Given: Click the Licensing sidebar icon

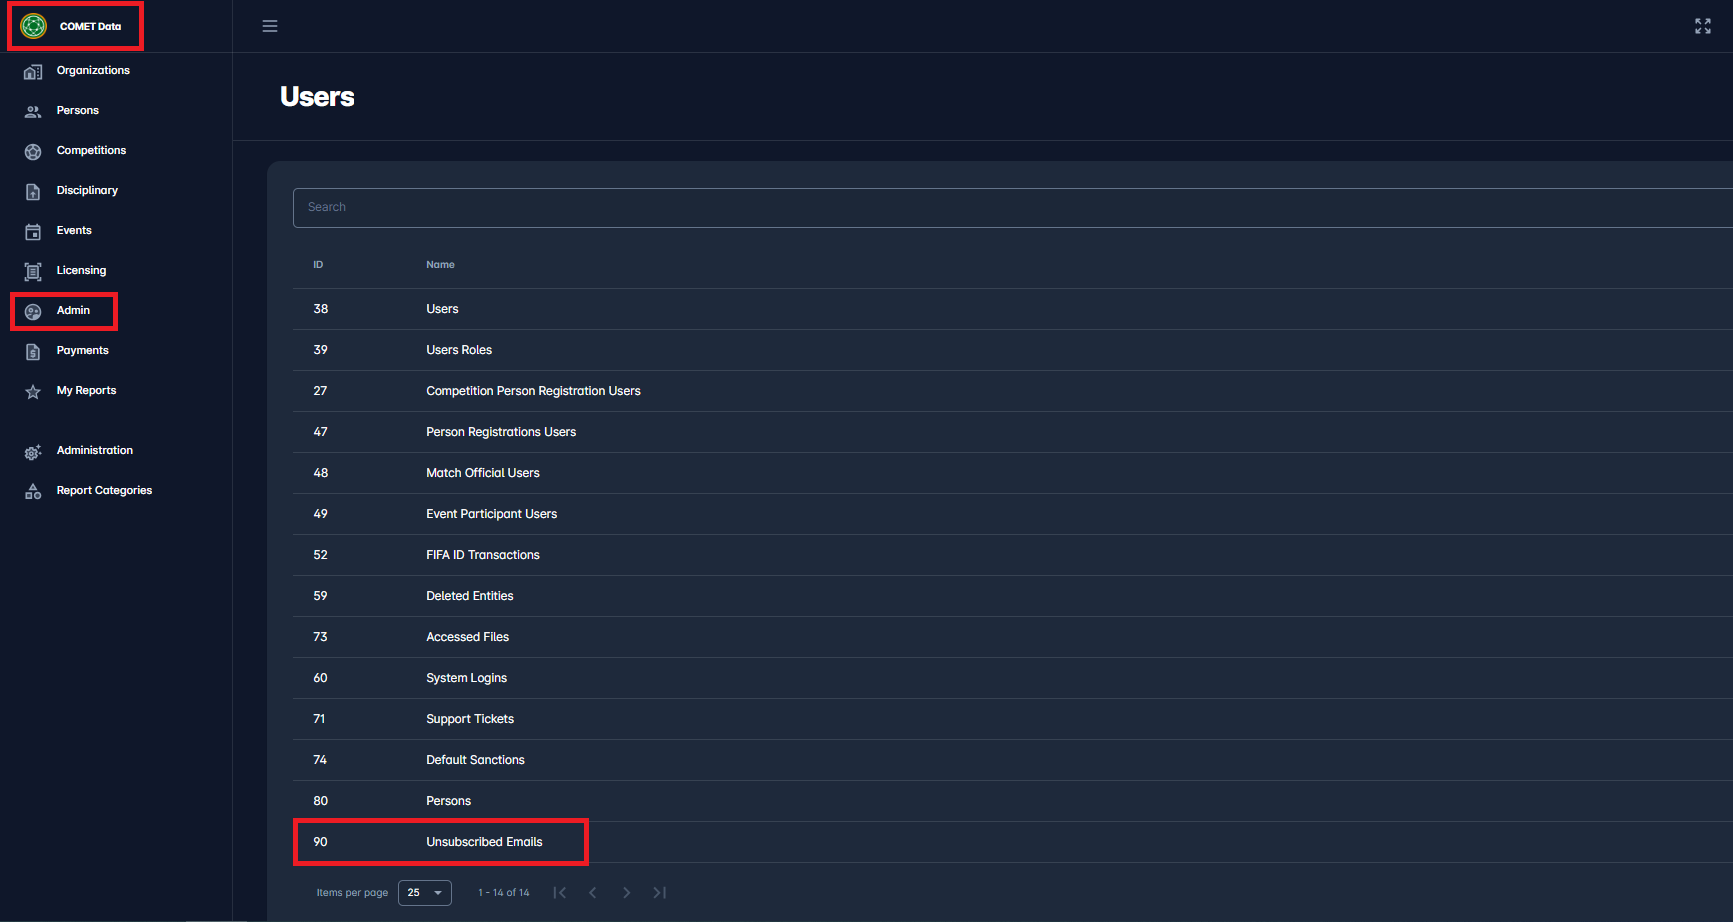Looking at the screenshot, I should point(33,271).
